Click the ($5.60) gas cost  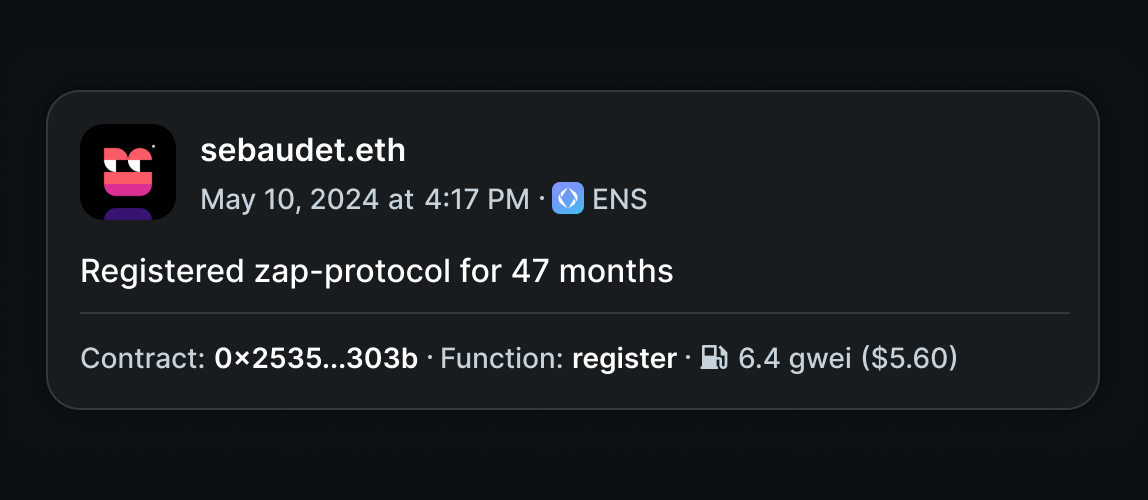click(909, 359)
